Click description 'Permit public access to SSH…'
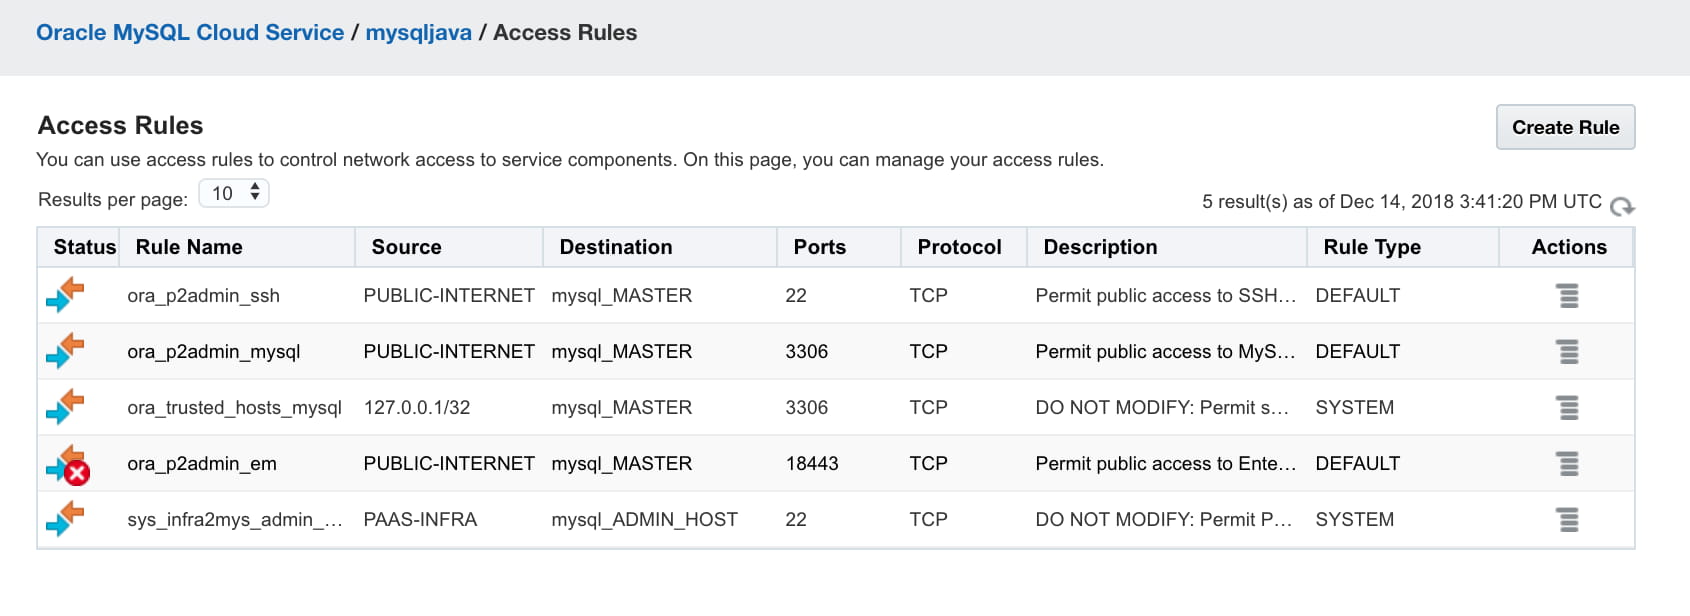The image size is (1690, 616). 1166,296
